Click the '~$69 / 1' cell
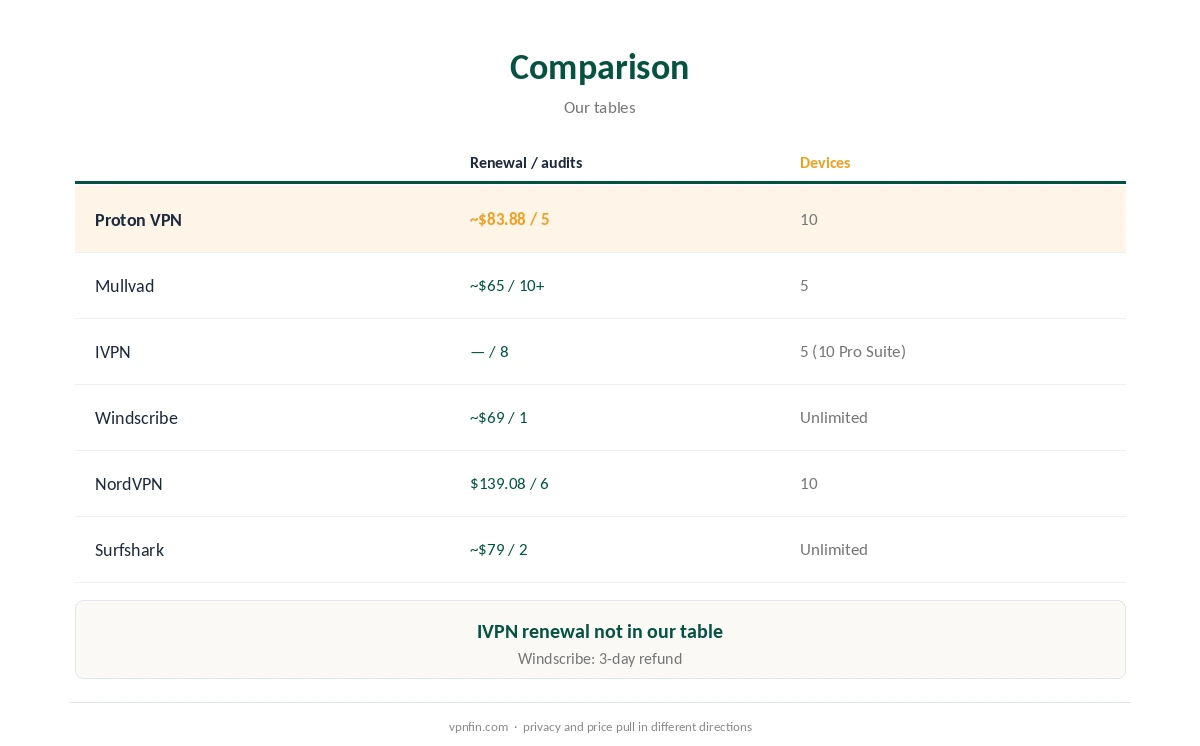Screen dimensions: 1200x746 pyautogui.click(x=498, y=417)
